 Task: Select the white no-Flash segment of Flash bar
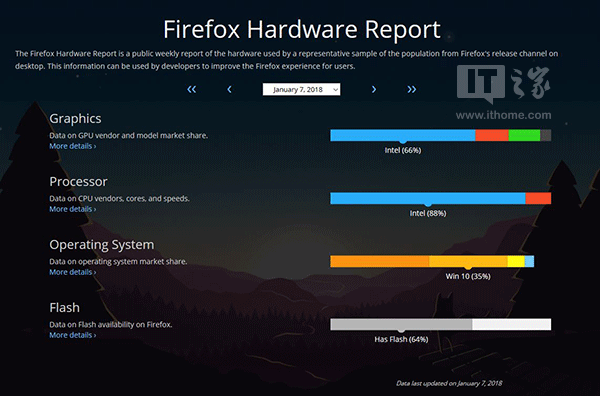click(512, 324)
